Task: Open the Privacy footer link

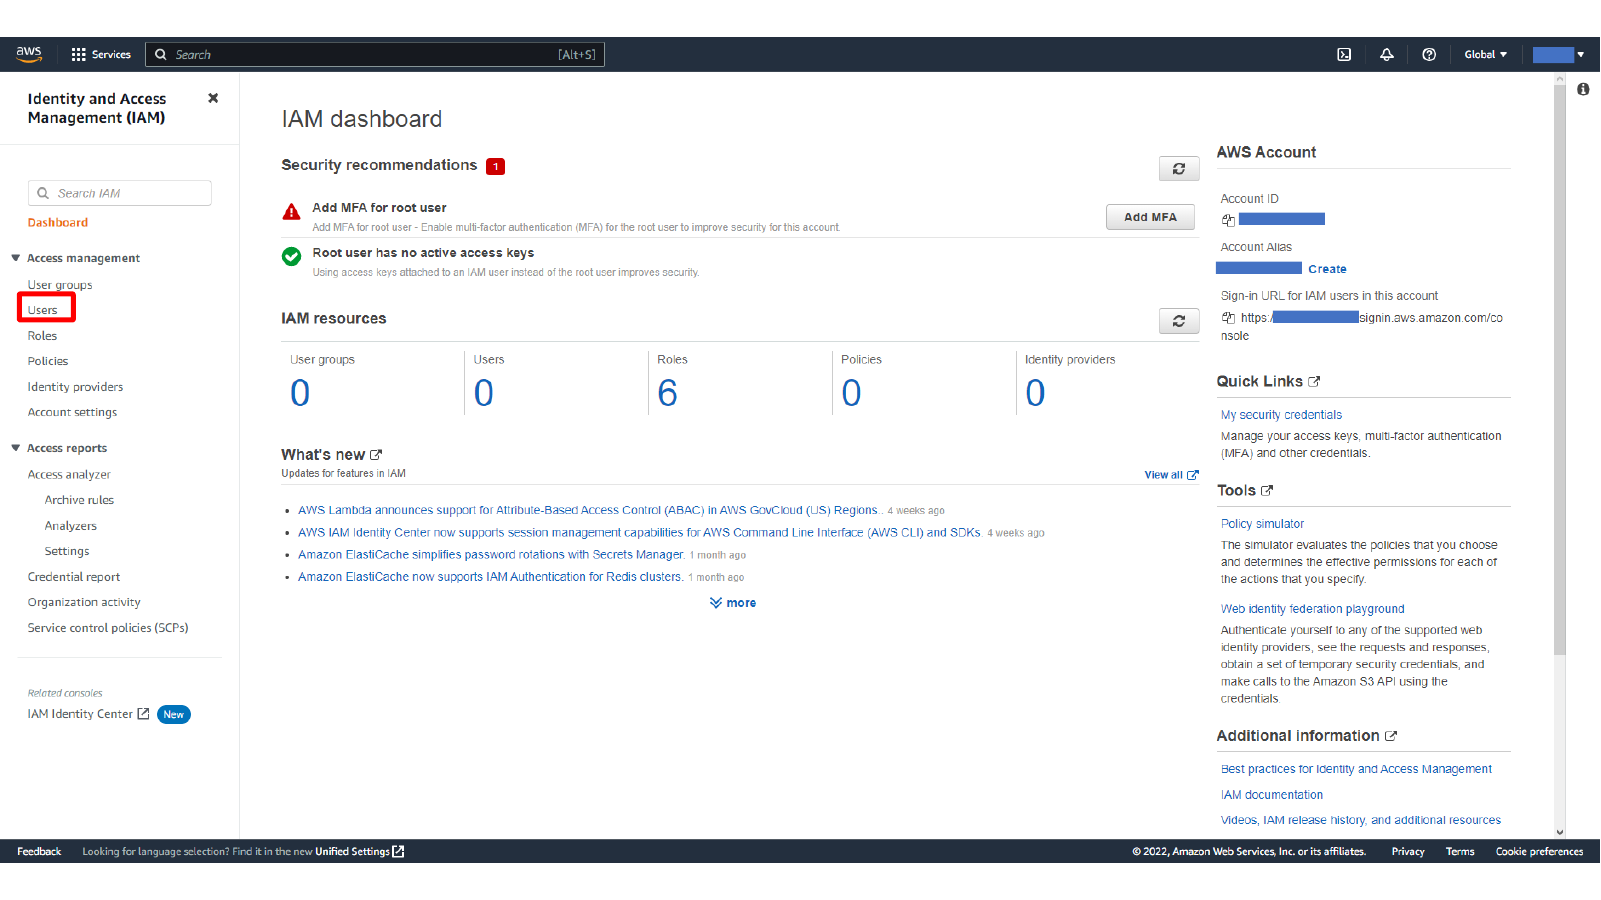Action: [1407, 852]
